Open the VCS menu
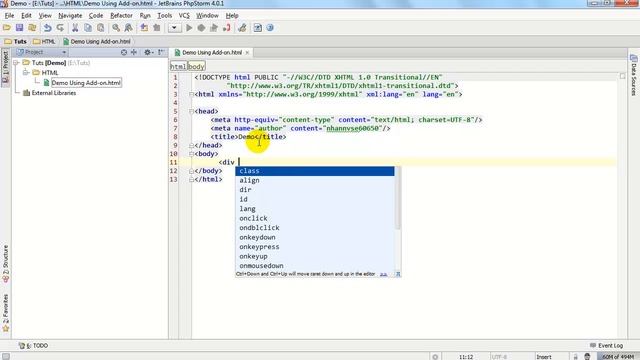The image size is (640, 360). pos(184,16)
